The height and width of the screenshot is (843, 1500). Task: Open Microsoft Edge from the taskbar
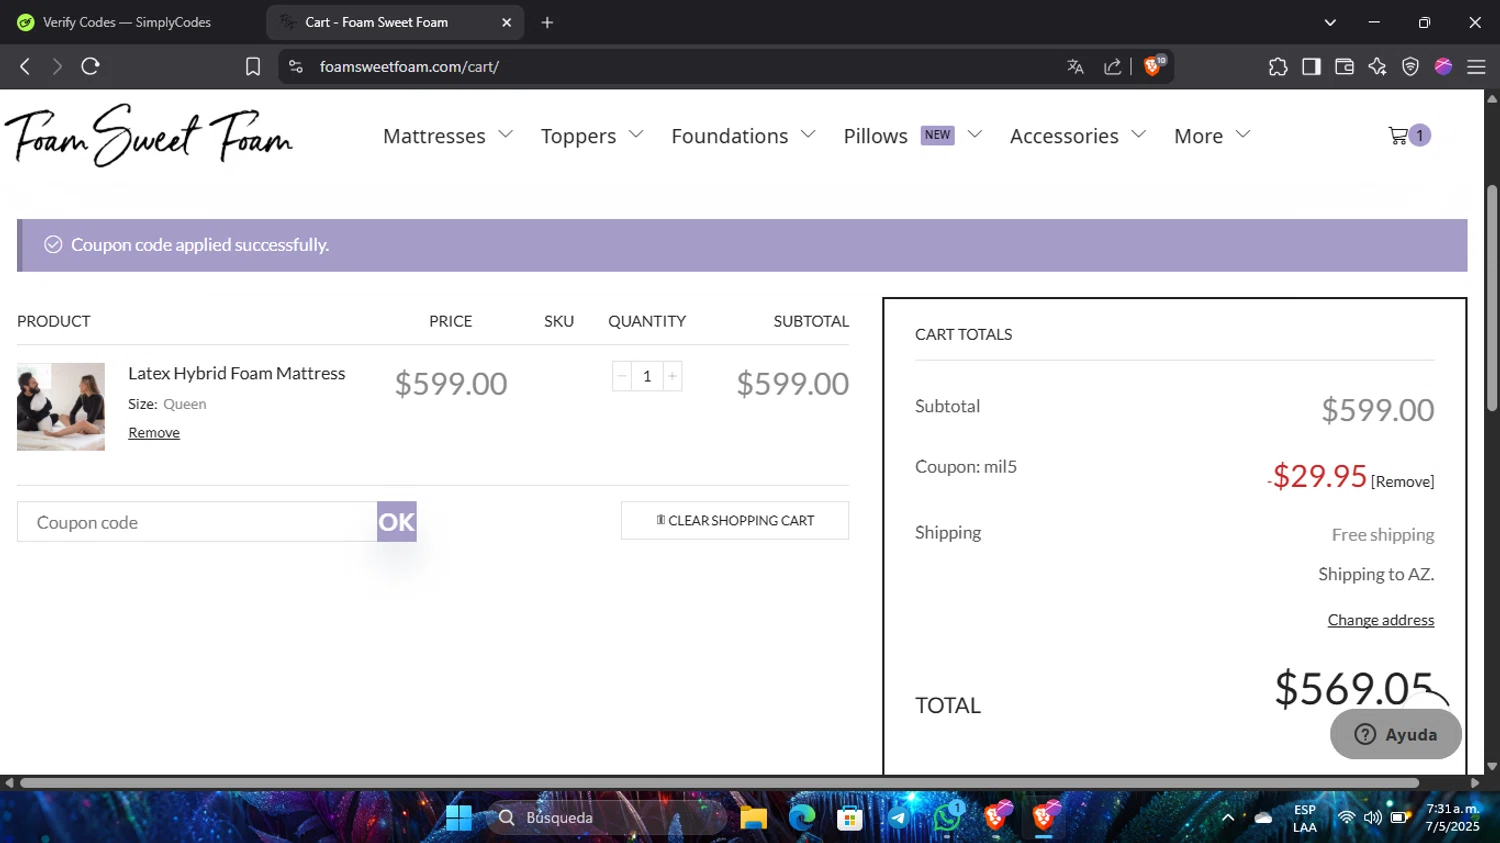801,818
